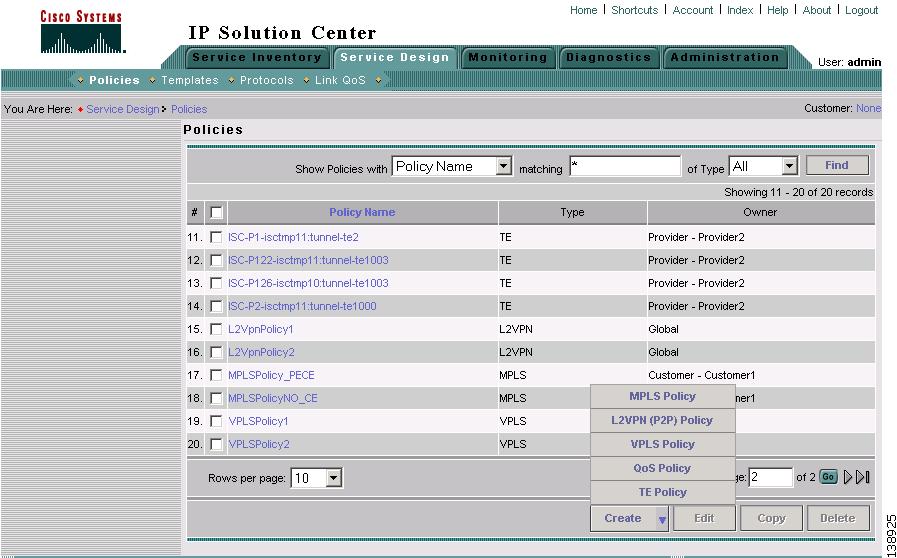The height and width of the screenshot is (558, 897).
Task: Check the box for L2VpnPolicy1
Action: (x=216, y=329)
